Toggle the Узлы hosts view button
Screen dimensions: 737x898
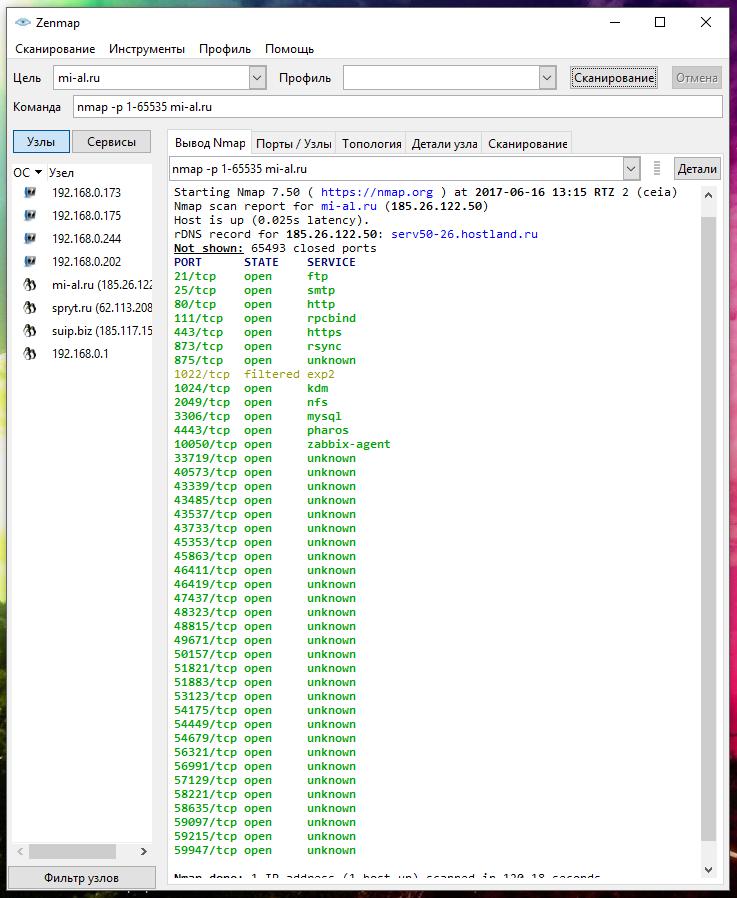click(x=41, y=142)
